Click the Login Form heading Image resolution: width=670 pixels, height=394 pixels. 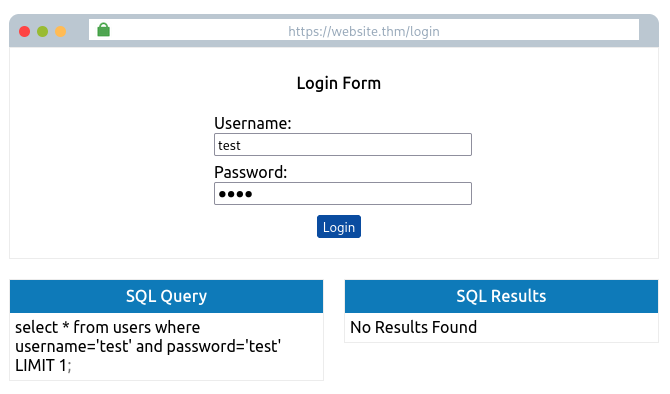pos(339,83)
